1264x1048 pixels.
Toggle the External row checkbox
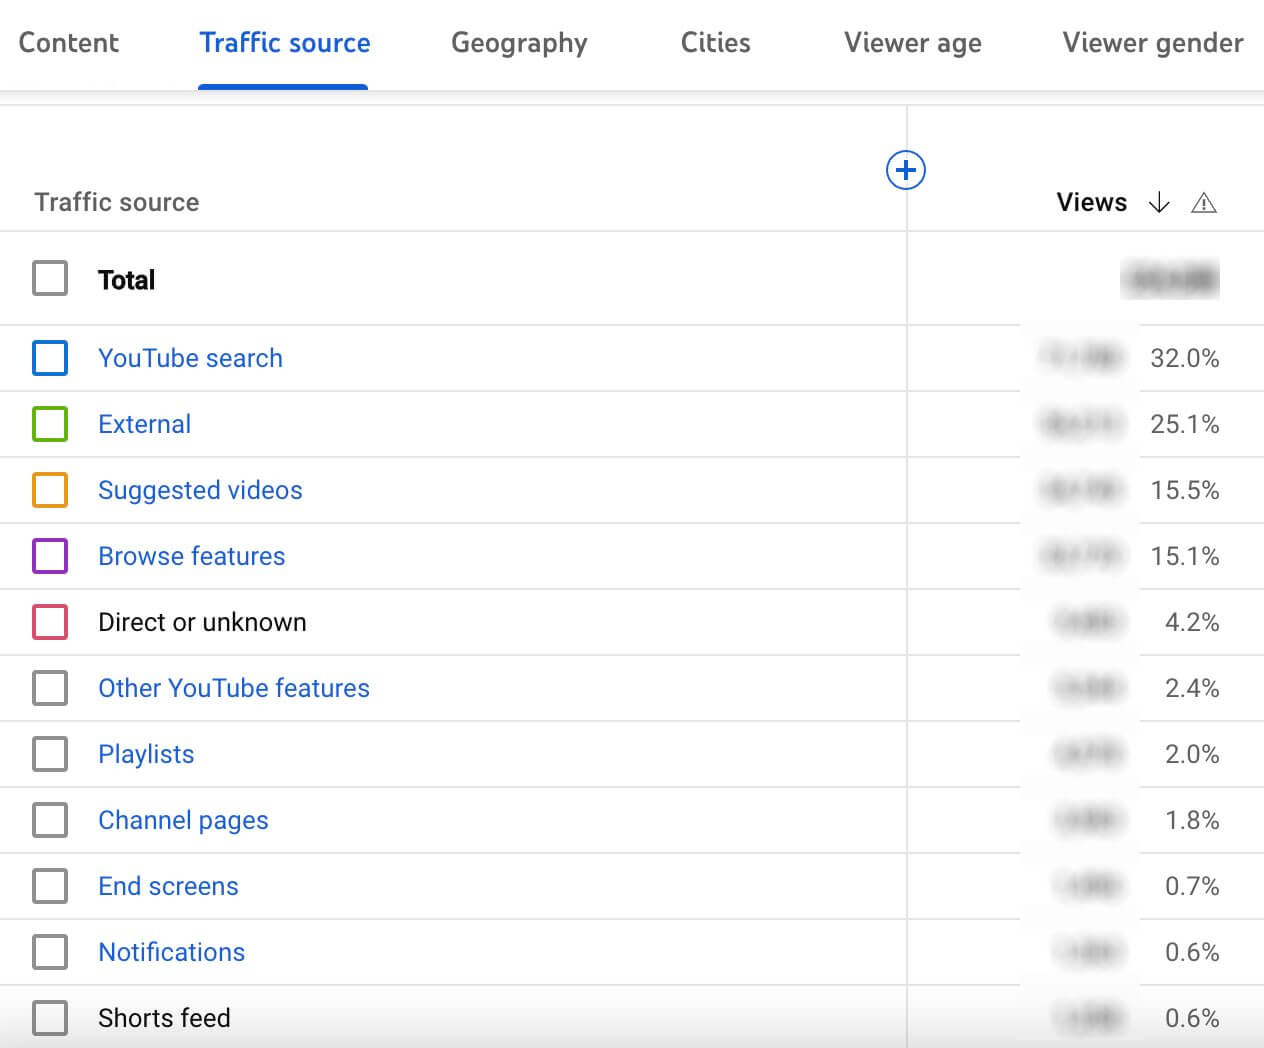pos(50,424)
